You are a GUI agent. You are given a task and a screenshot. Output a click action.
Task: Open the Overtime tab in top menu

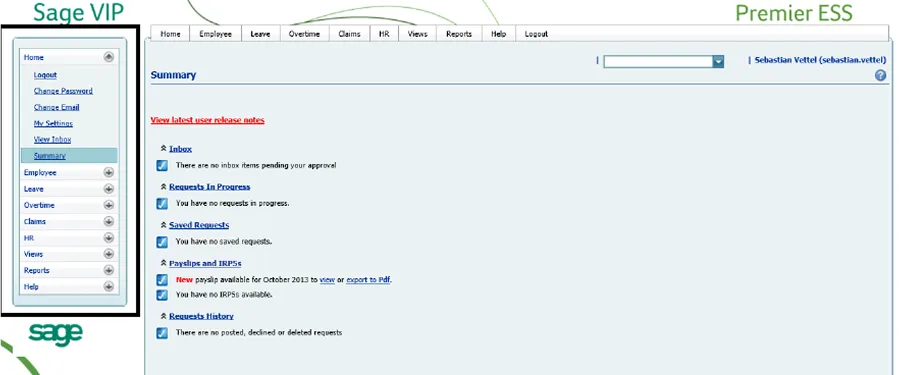pyautogui.click(x=304, y=34)
